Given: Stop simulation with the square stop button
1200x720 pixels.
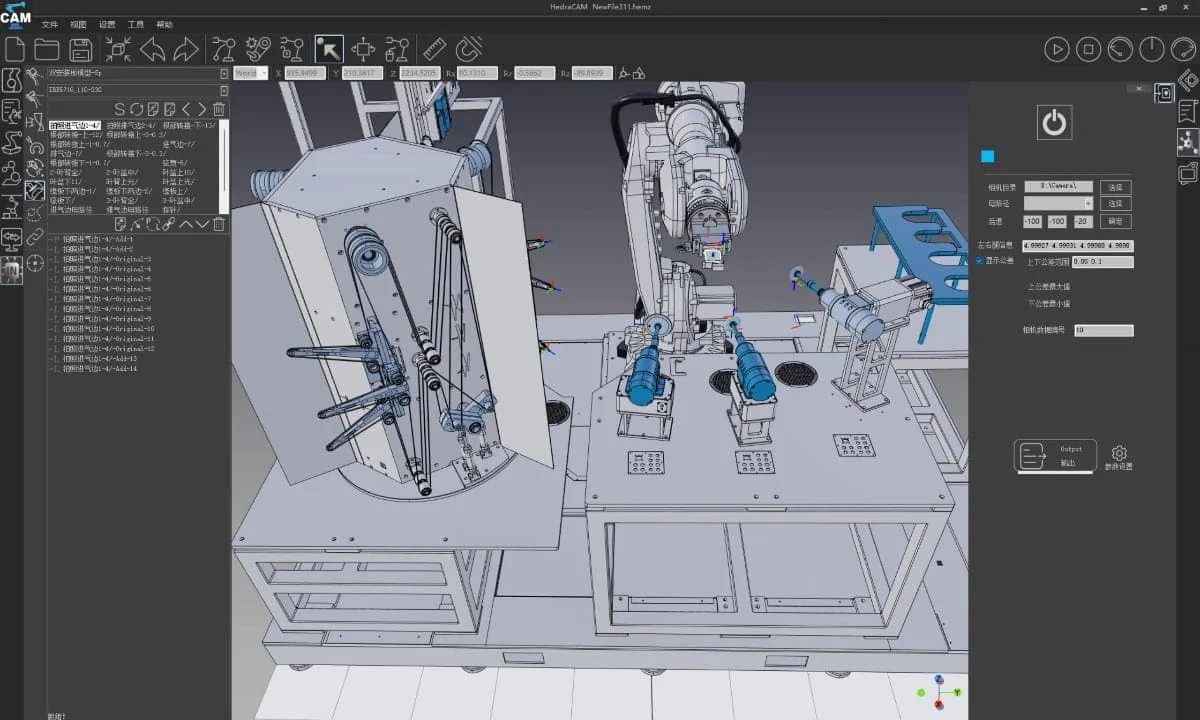Looking at the screenshot, I should tap(1089, 49).
